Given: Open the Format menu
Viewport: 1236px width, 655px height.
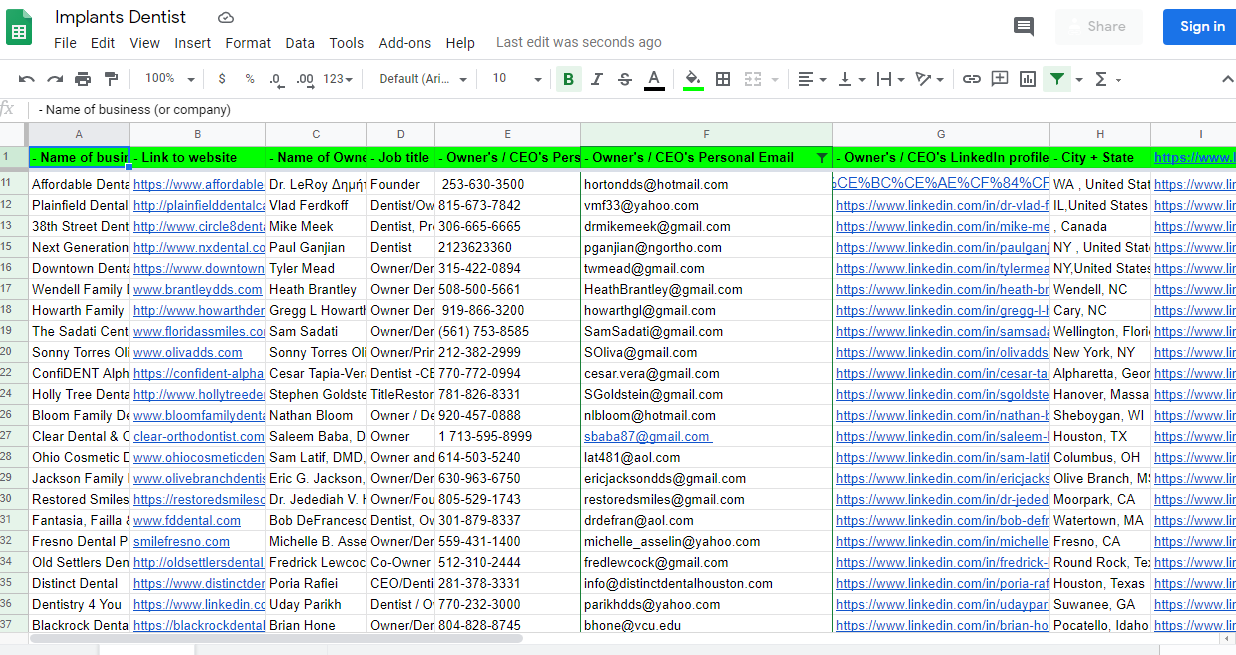Looking at the screenshot, I should point(248,43).
